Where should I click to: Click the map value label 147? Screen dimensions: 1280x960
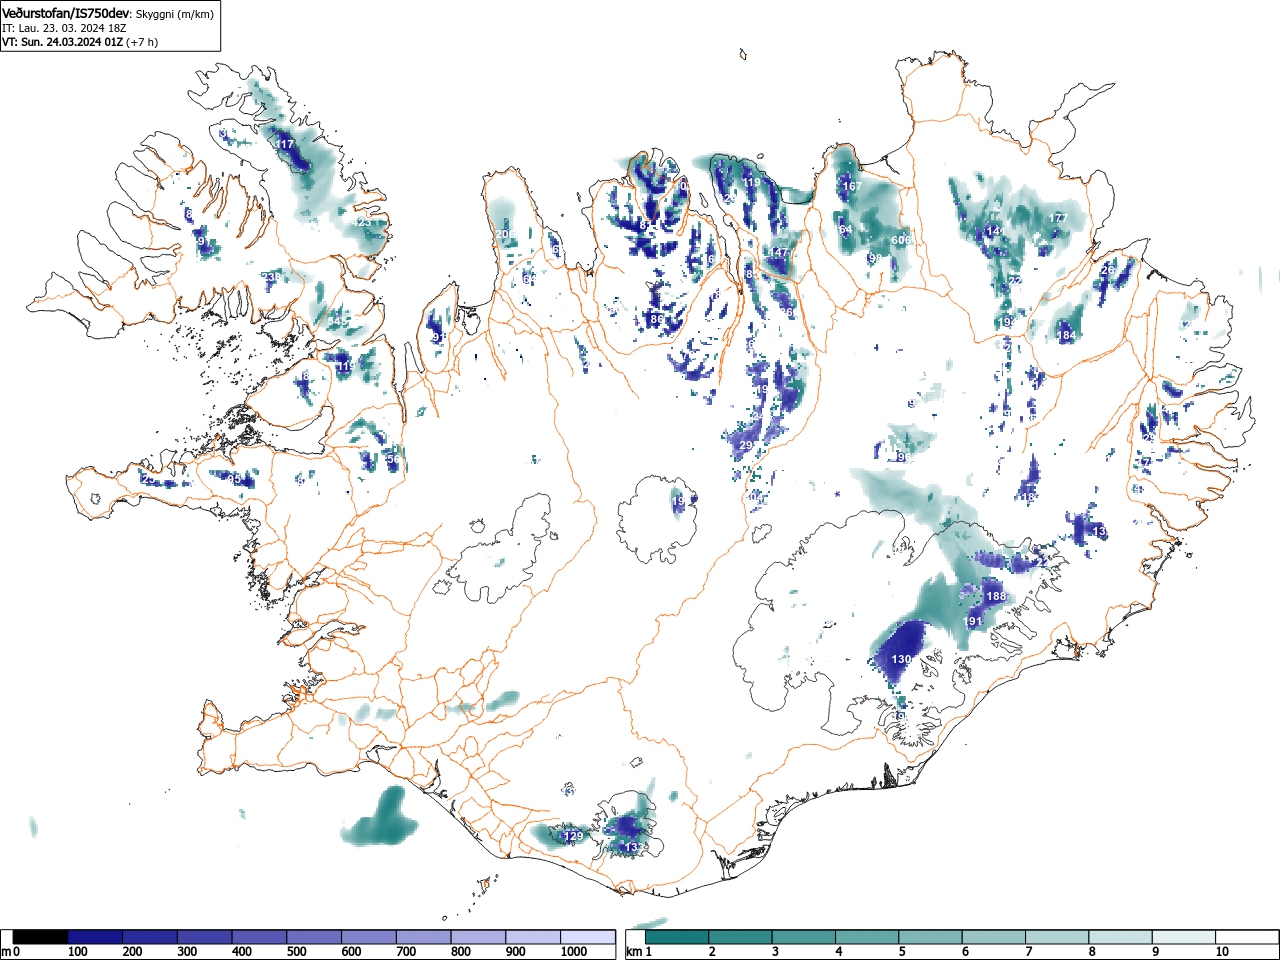click(x=779, y=254)
